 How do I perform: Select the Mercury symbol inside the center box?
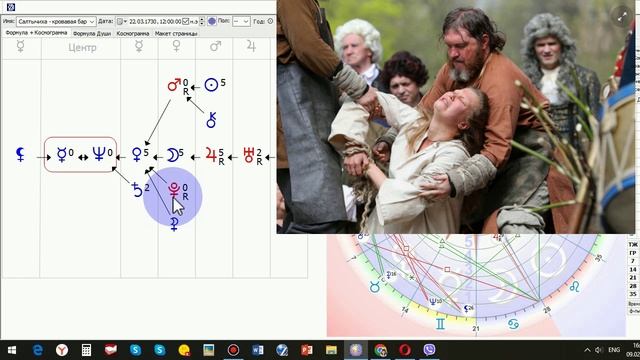(x=62, y=155)
